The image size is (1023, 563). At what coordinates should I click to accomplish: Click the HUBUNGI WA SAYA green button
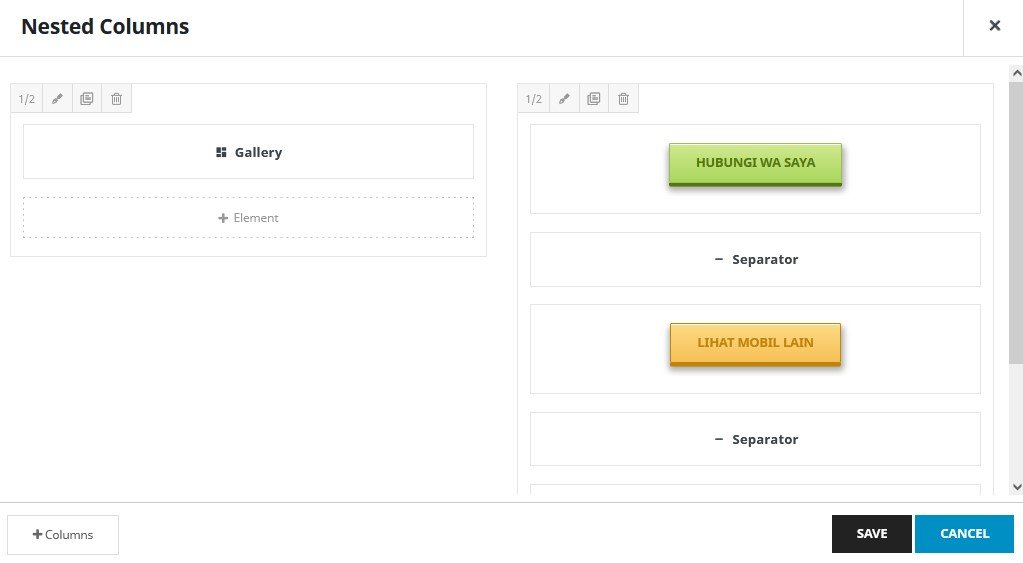click(755, 163)
